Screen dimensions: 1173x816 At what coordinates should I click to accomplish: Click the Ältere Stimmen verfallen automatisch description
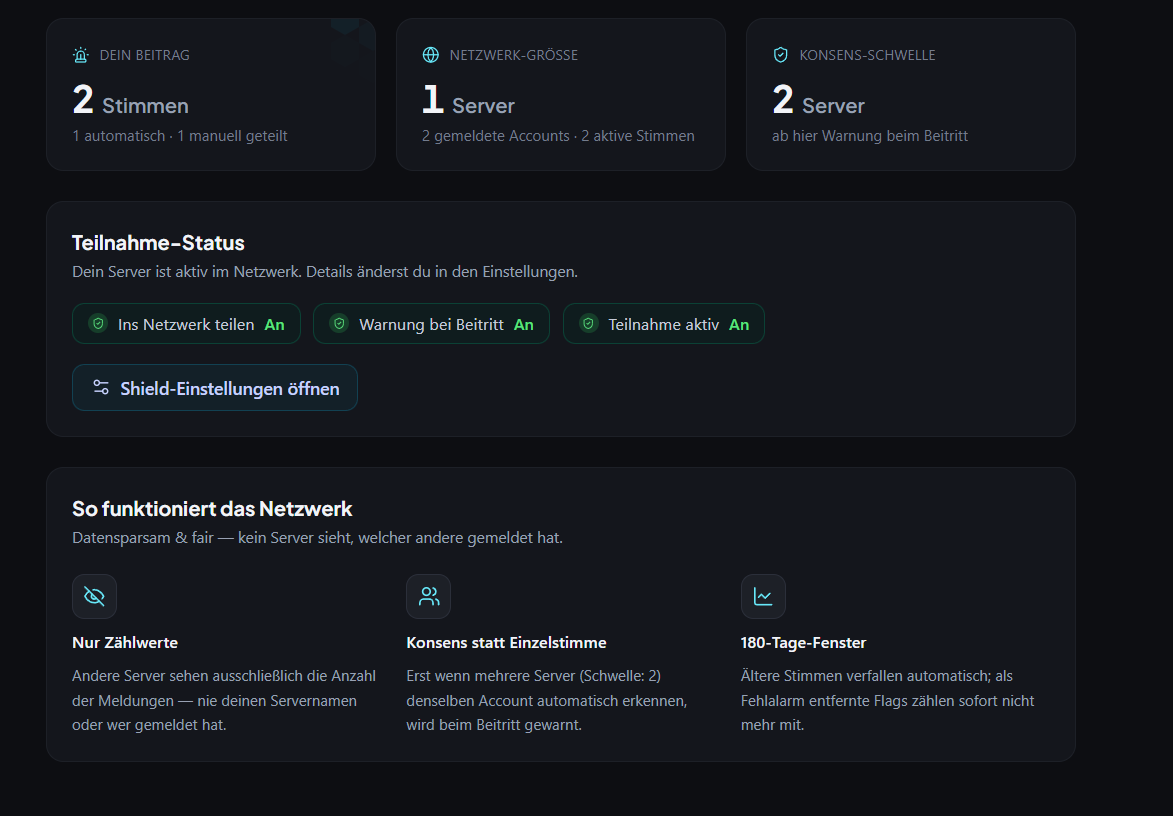coord(887,700)
